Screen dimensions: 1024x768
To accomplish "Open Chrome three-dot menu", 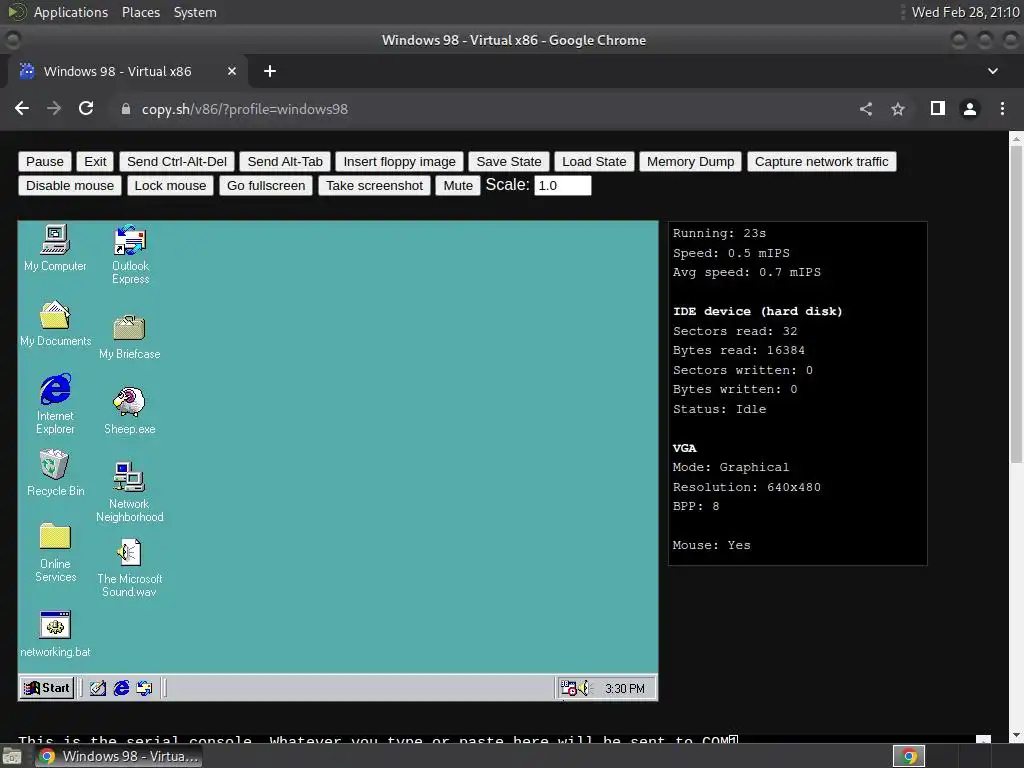I will [x=1002, y=108].
